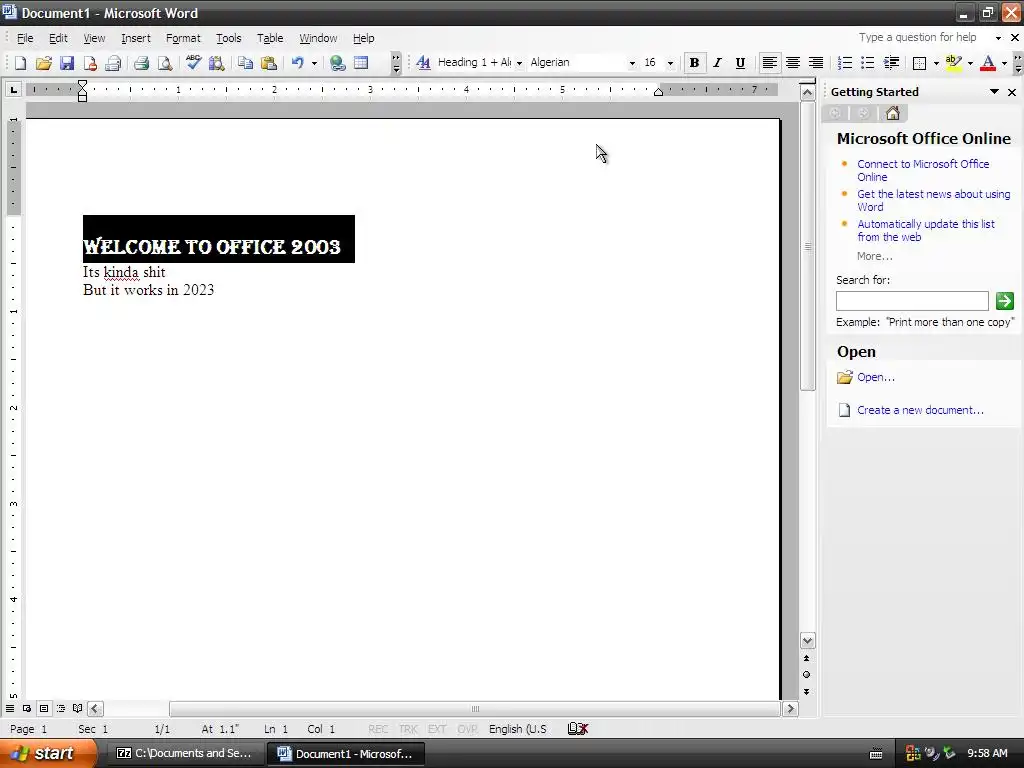The image size is (1024, 768).
Task: Switch to Normal view button at bottom left
Action: (x=10, y=709)
